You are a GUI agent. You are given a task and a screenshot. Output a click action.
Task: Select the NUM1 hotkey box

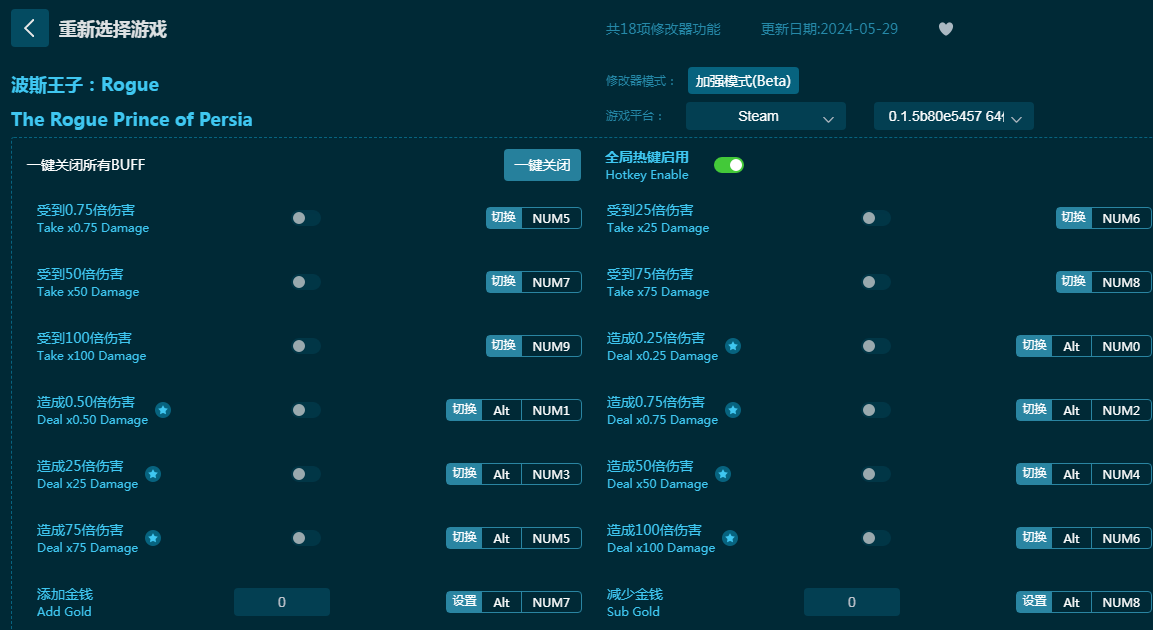tap(551, 410)
